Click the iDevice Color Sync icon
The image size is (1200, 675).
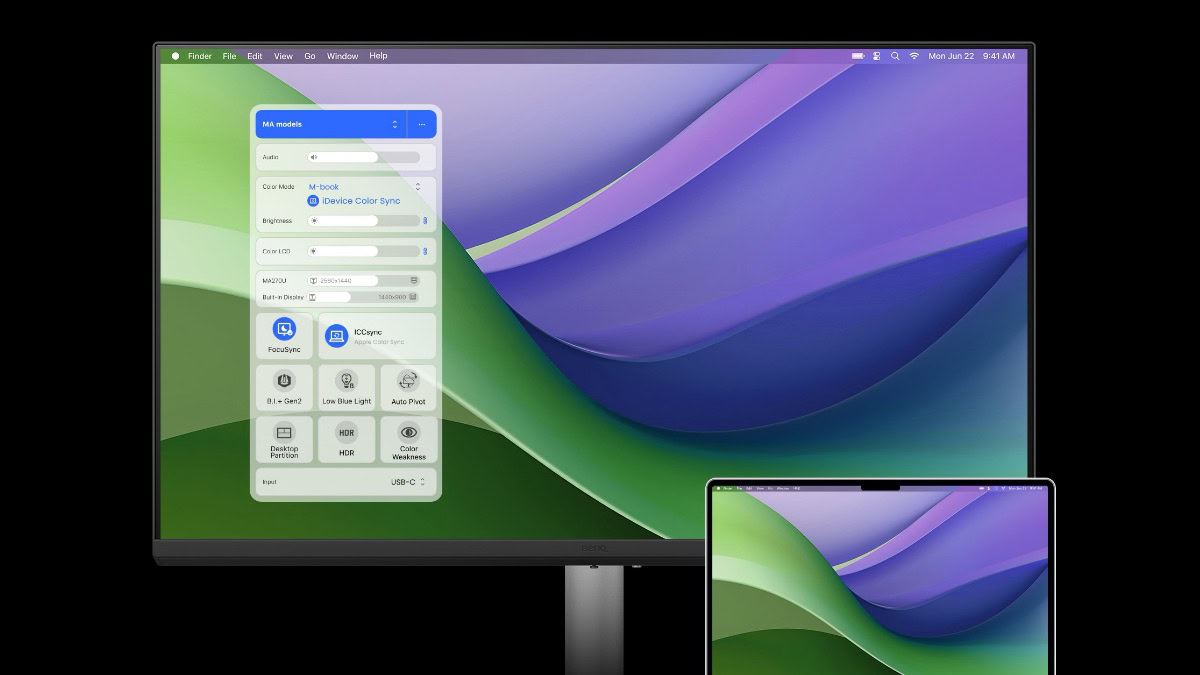(x=313, y=201)
